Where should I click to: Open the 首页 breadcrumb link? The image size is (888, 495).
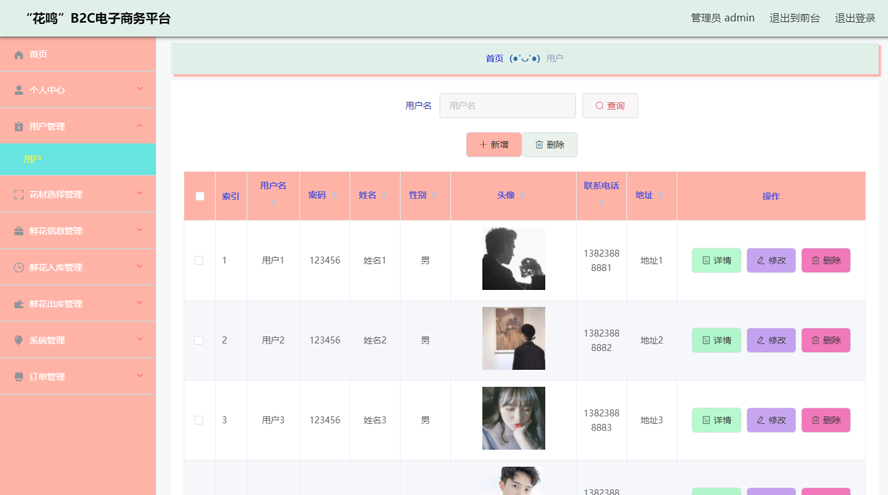(x=494, y=59)
